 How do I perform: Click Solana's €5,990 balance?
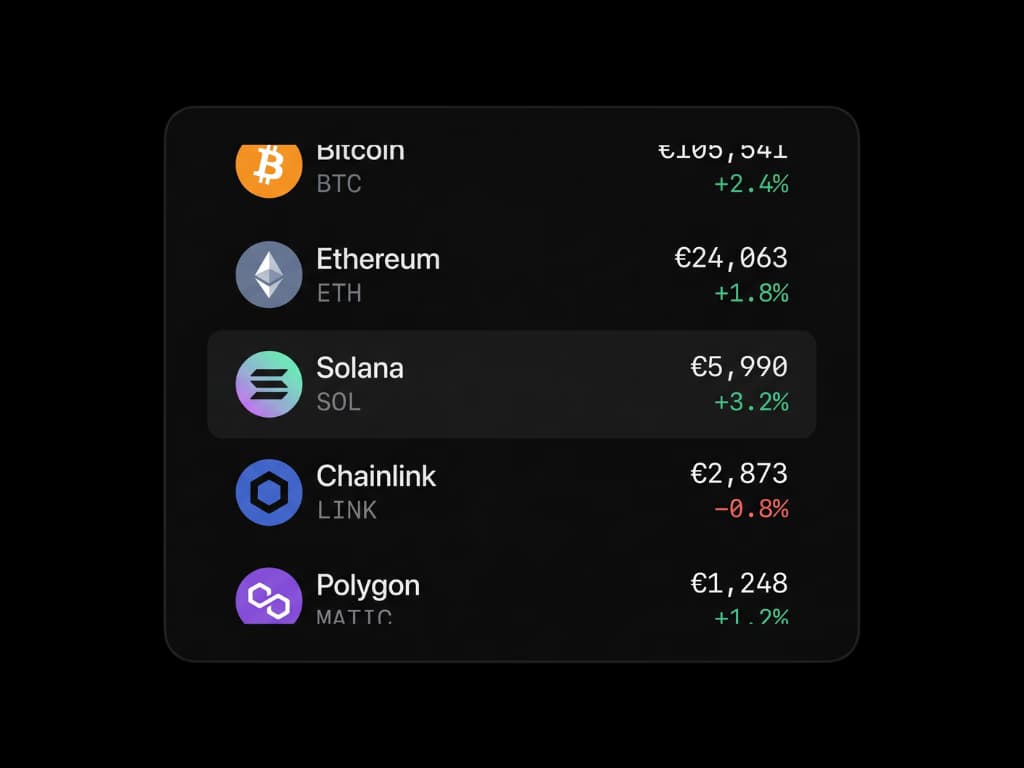pyautogui.click(x=739, y=368)
